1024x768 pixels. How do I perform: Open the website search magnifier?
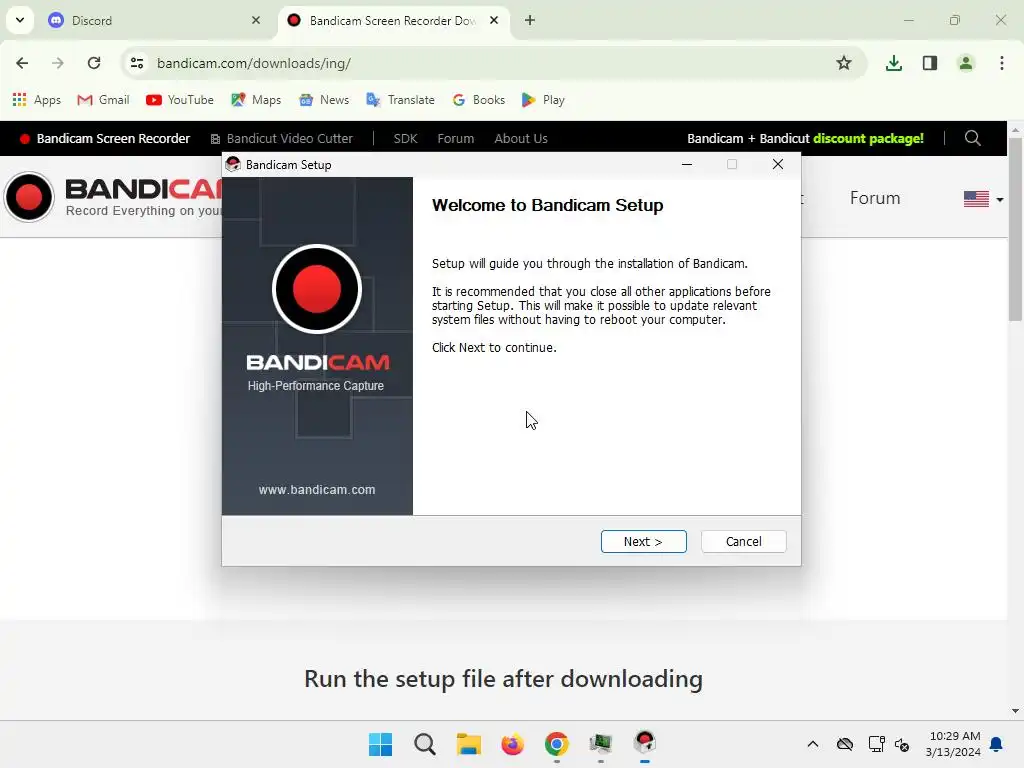click(x=972, y=138)
